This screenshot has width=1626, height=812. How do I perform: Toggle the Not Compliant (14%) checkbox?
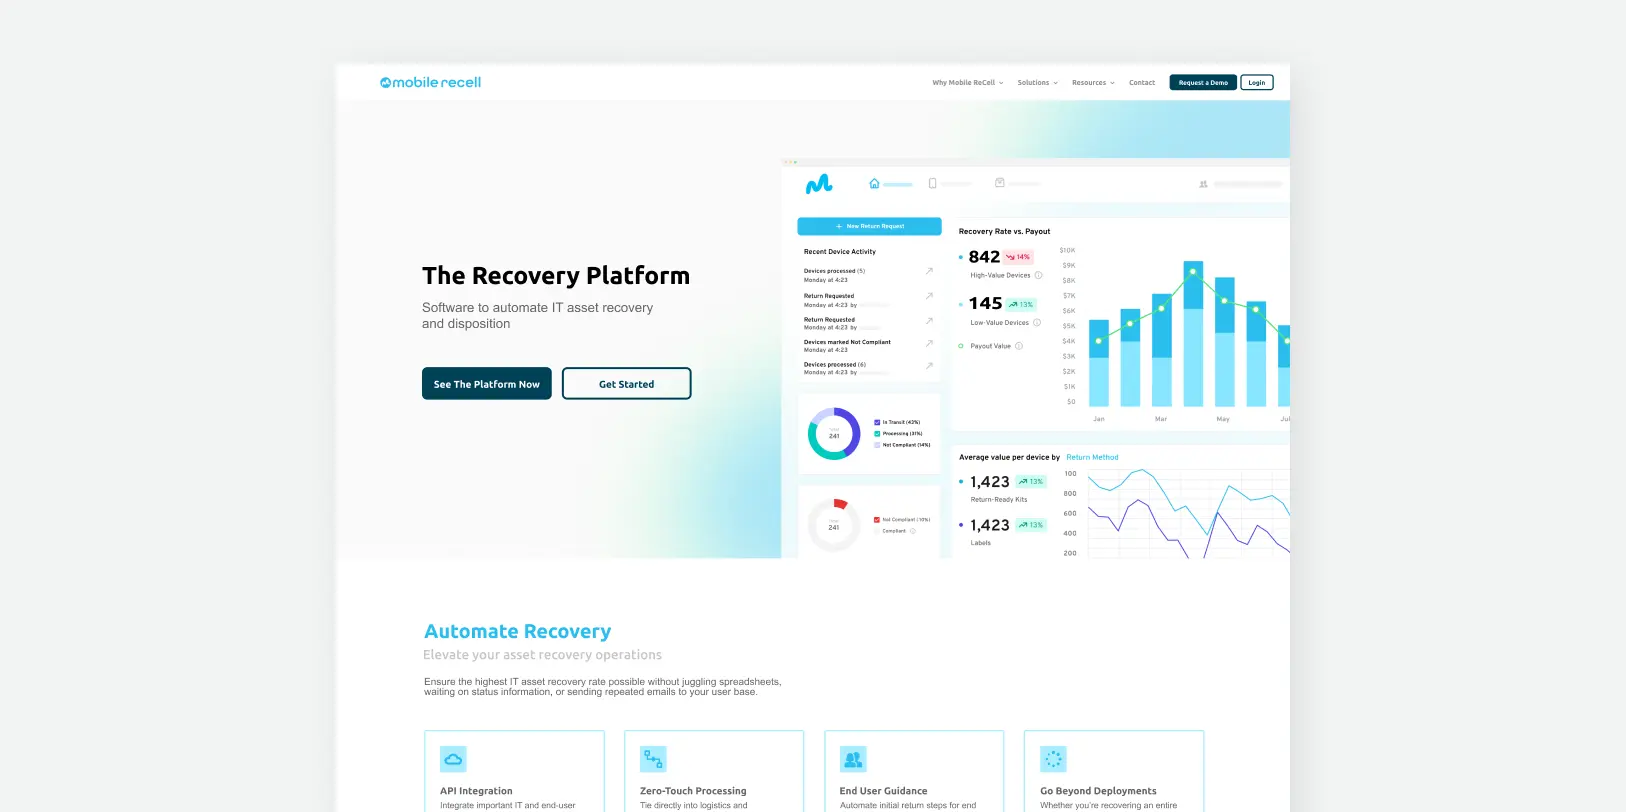pyautogui.click(x=877, y=445)
